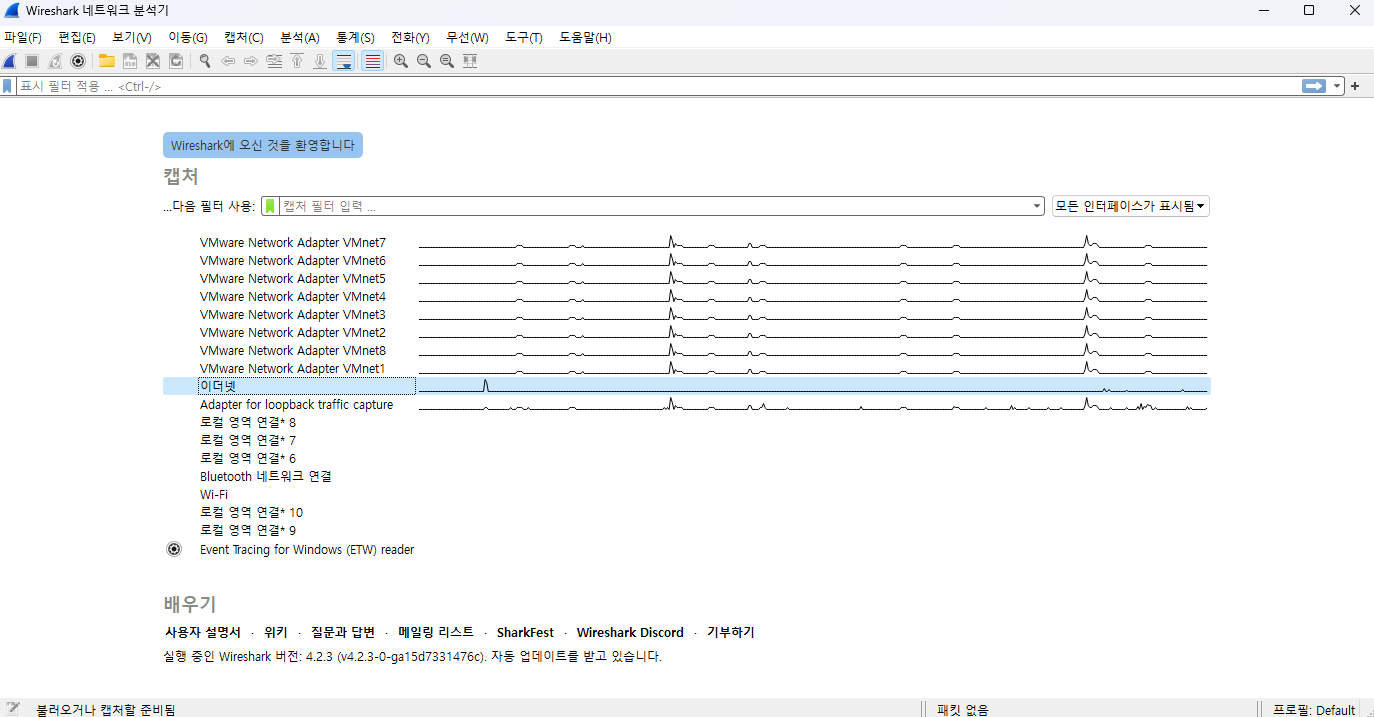Open display filter history dropdown arrow
1374x717 pixels.
pyautogui.click(x=1337, y=86)
